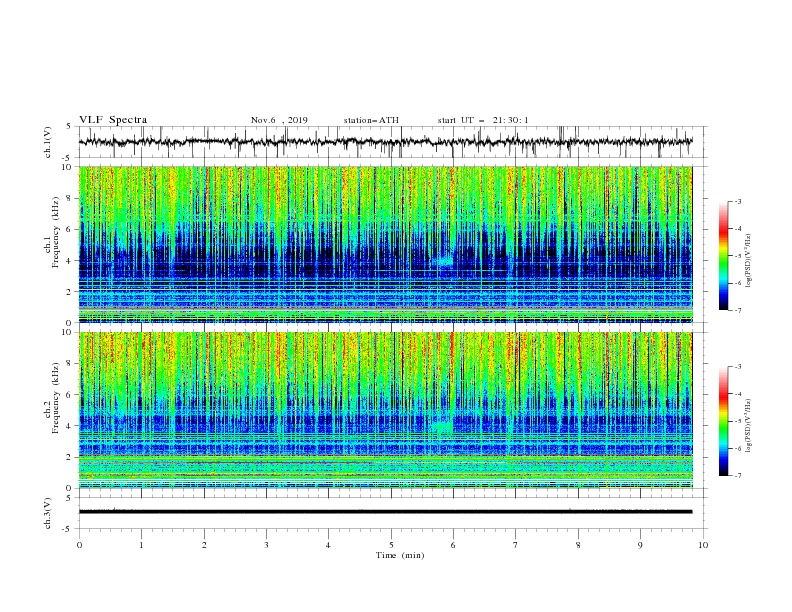
Task: Click the "VLF Spectra" title text
Action: pos(113,120)
